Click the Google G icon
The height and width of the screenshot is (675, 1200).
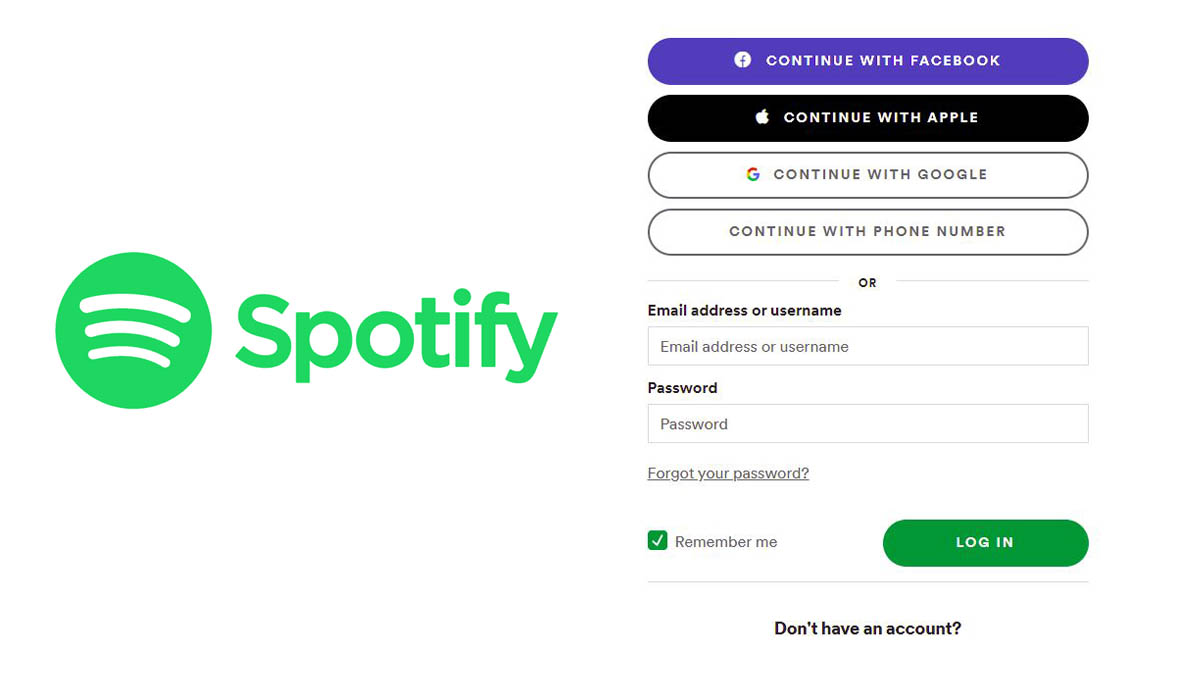[753, 174]
